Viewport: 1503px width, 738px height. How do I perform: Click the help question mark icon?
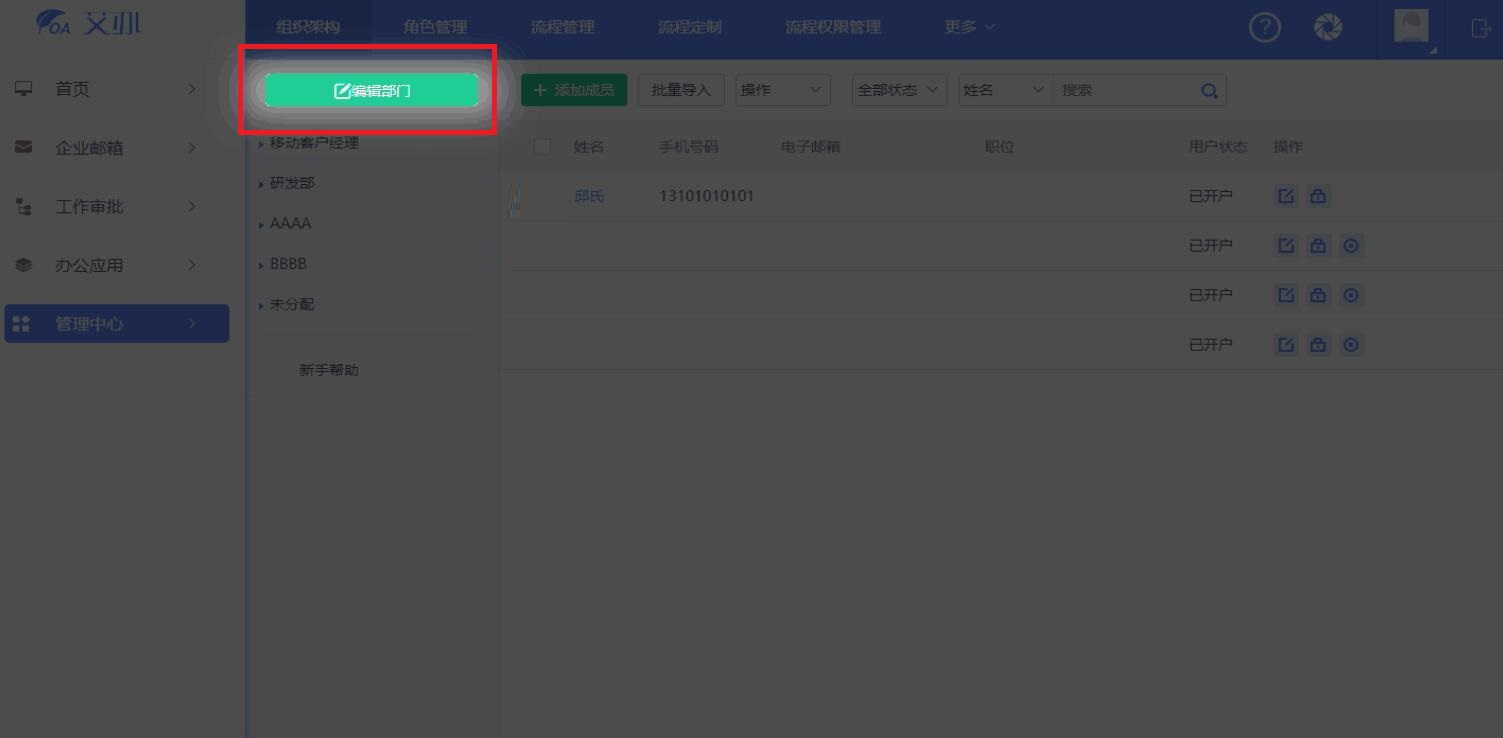1265,28
